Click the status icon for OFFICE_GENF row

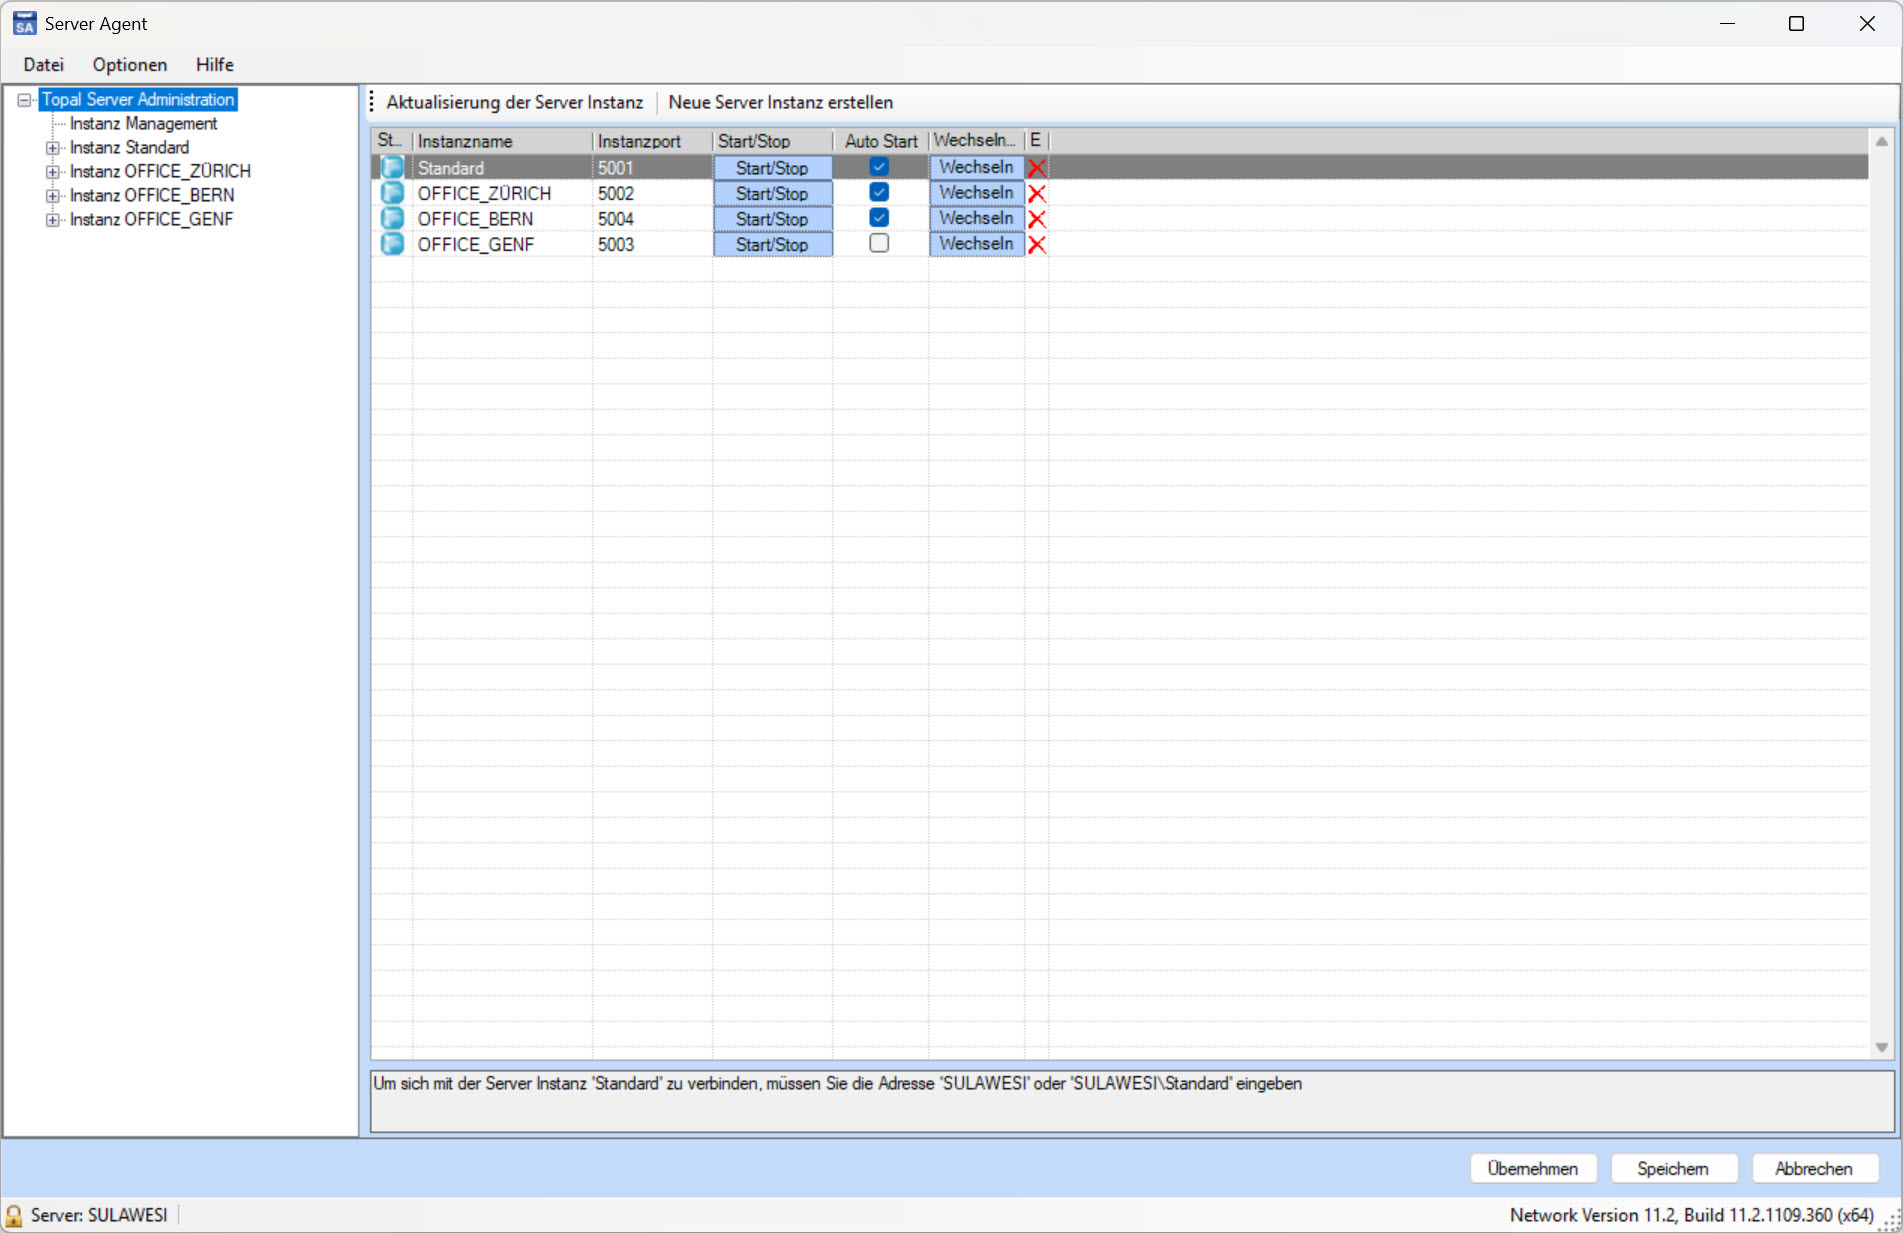392,244
